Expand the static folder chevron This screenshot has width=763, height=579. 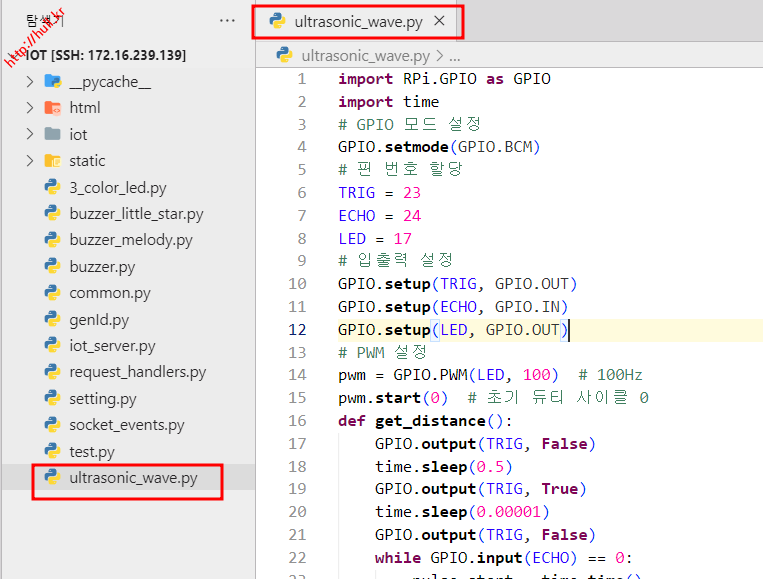(30, 161)
